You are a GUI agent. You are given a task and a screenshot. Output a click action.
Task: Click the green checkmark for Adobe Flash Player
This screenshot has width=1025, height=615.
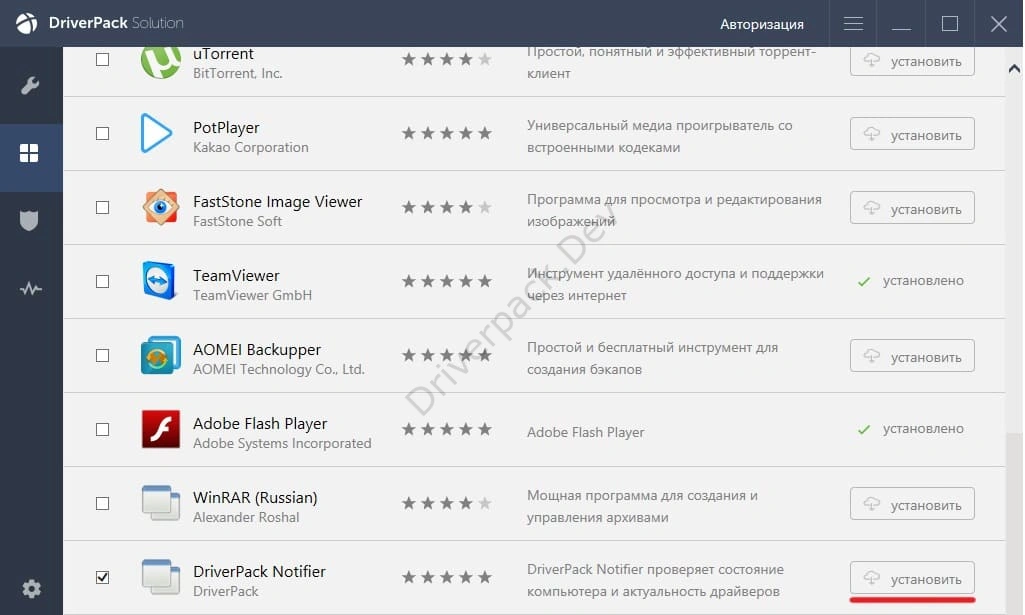864,429
